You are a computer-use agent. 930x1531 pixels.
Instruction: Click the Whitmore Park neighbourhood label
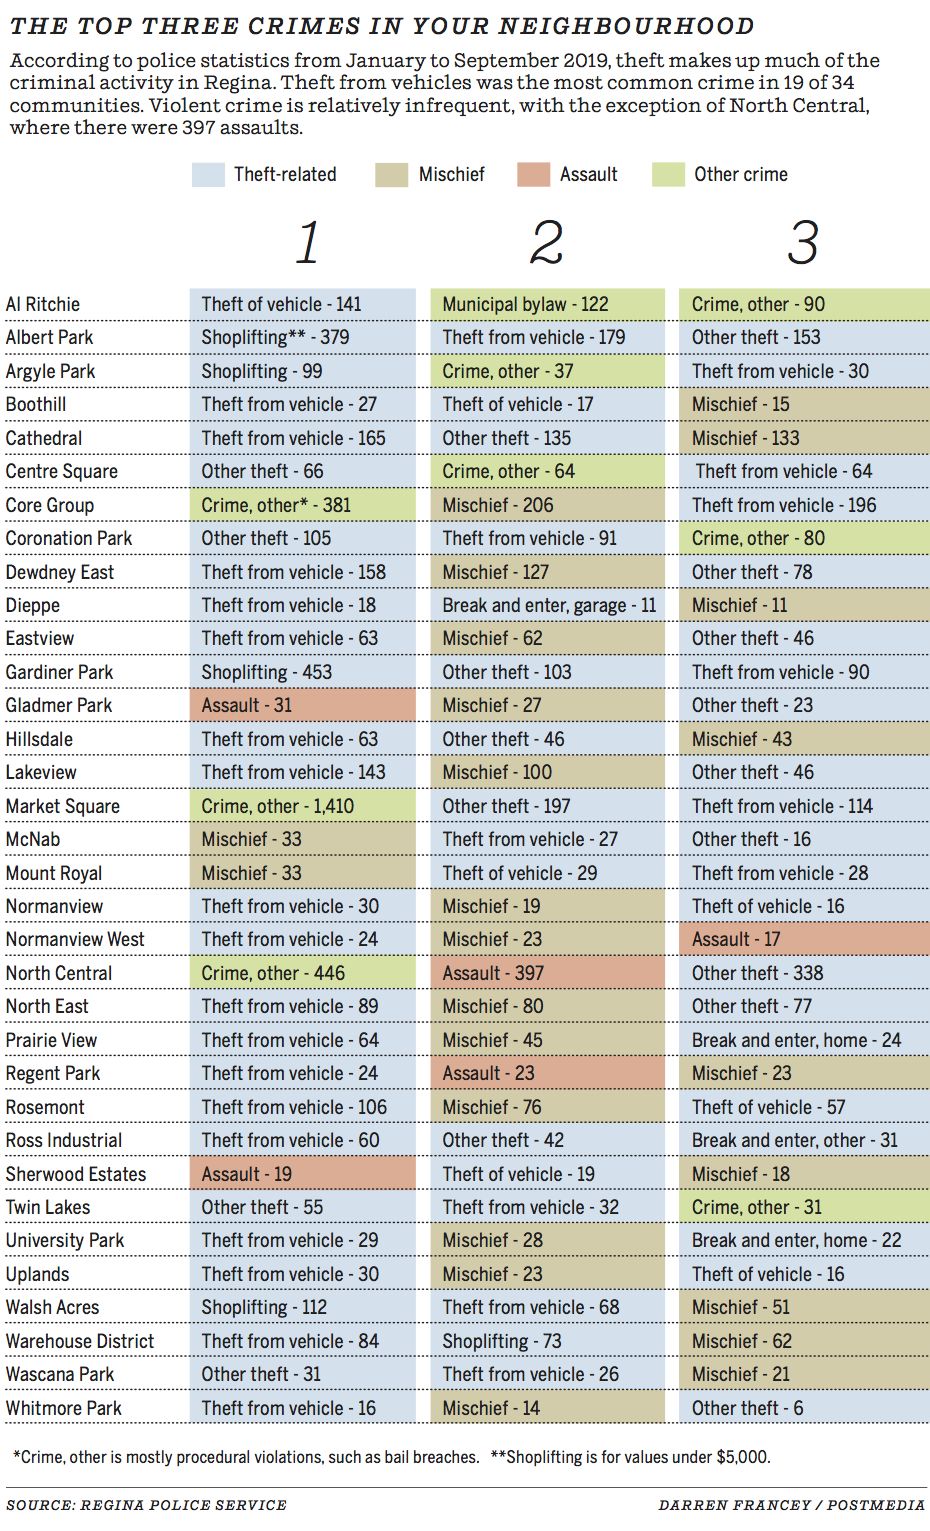pyautogui.click(x=64, y=1408)
